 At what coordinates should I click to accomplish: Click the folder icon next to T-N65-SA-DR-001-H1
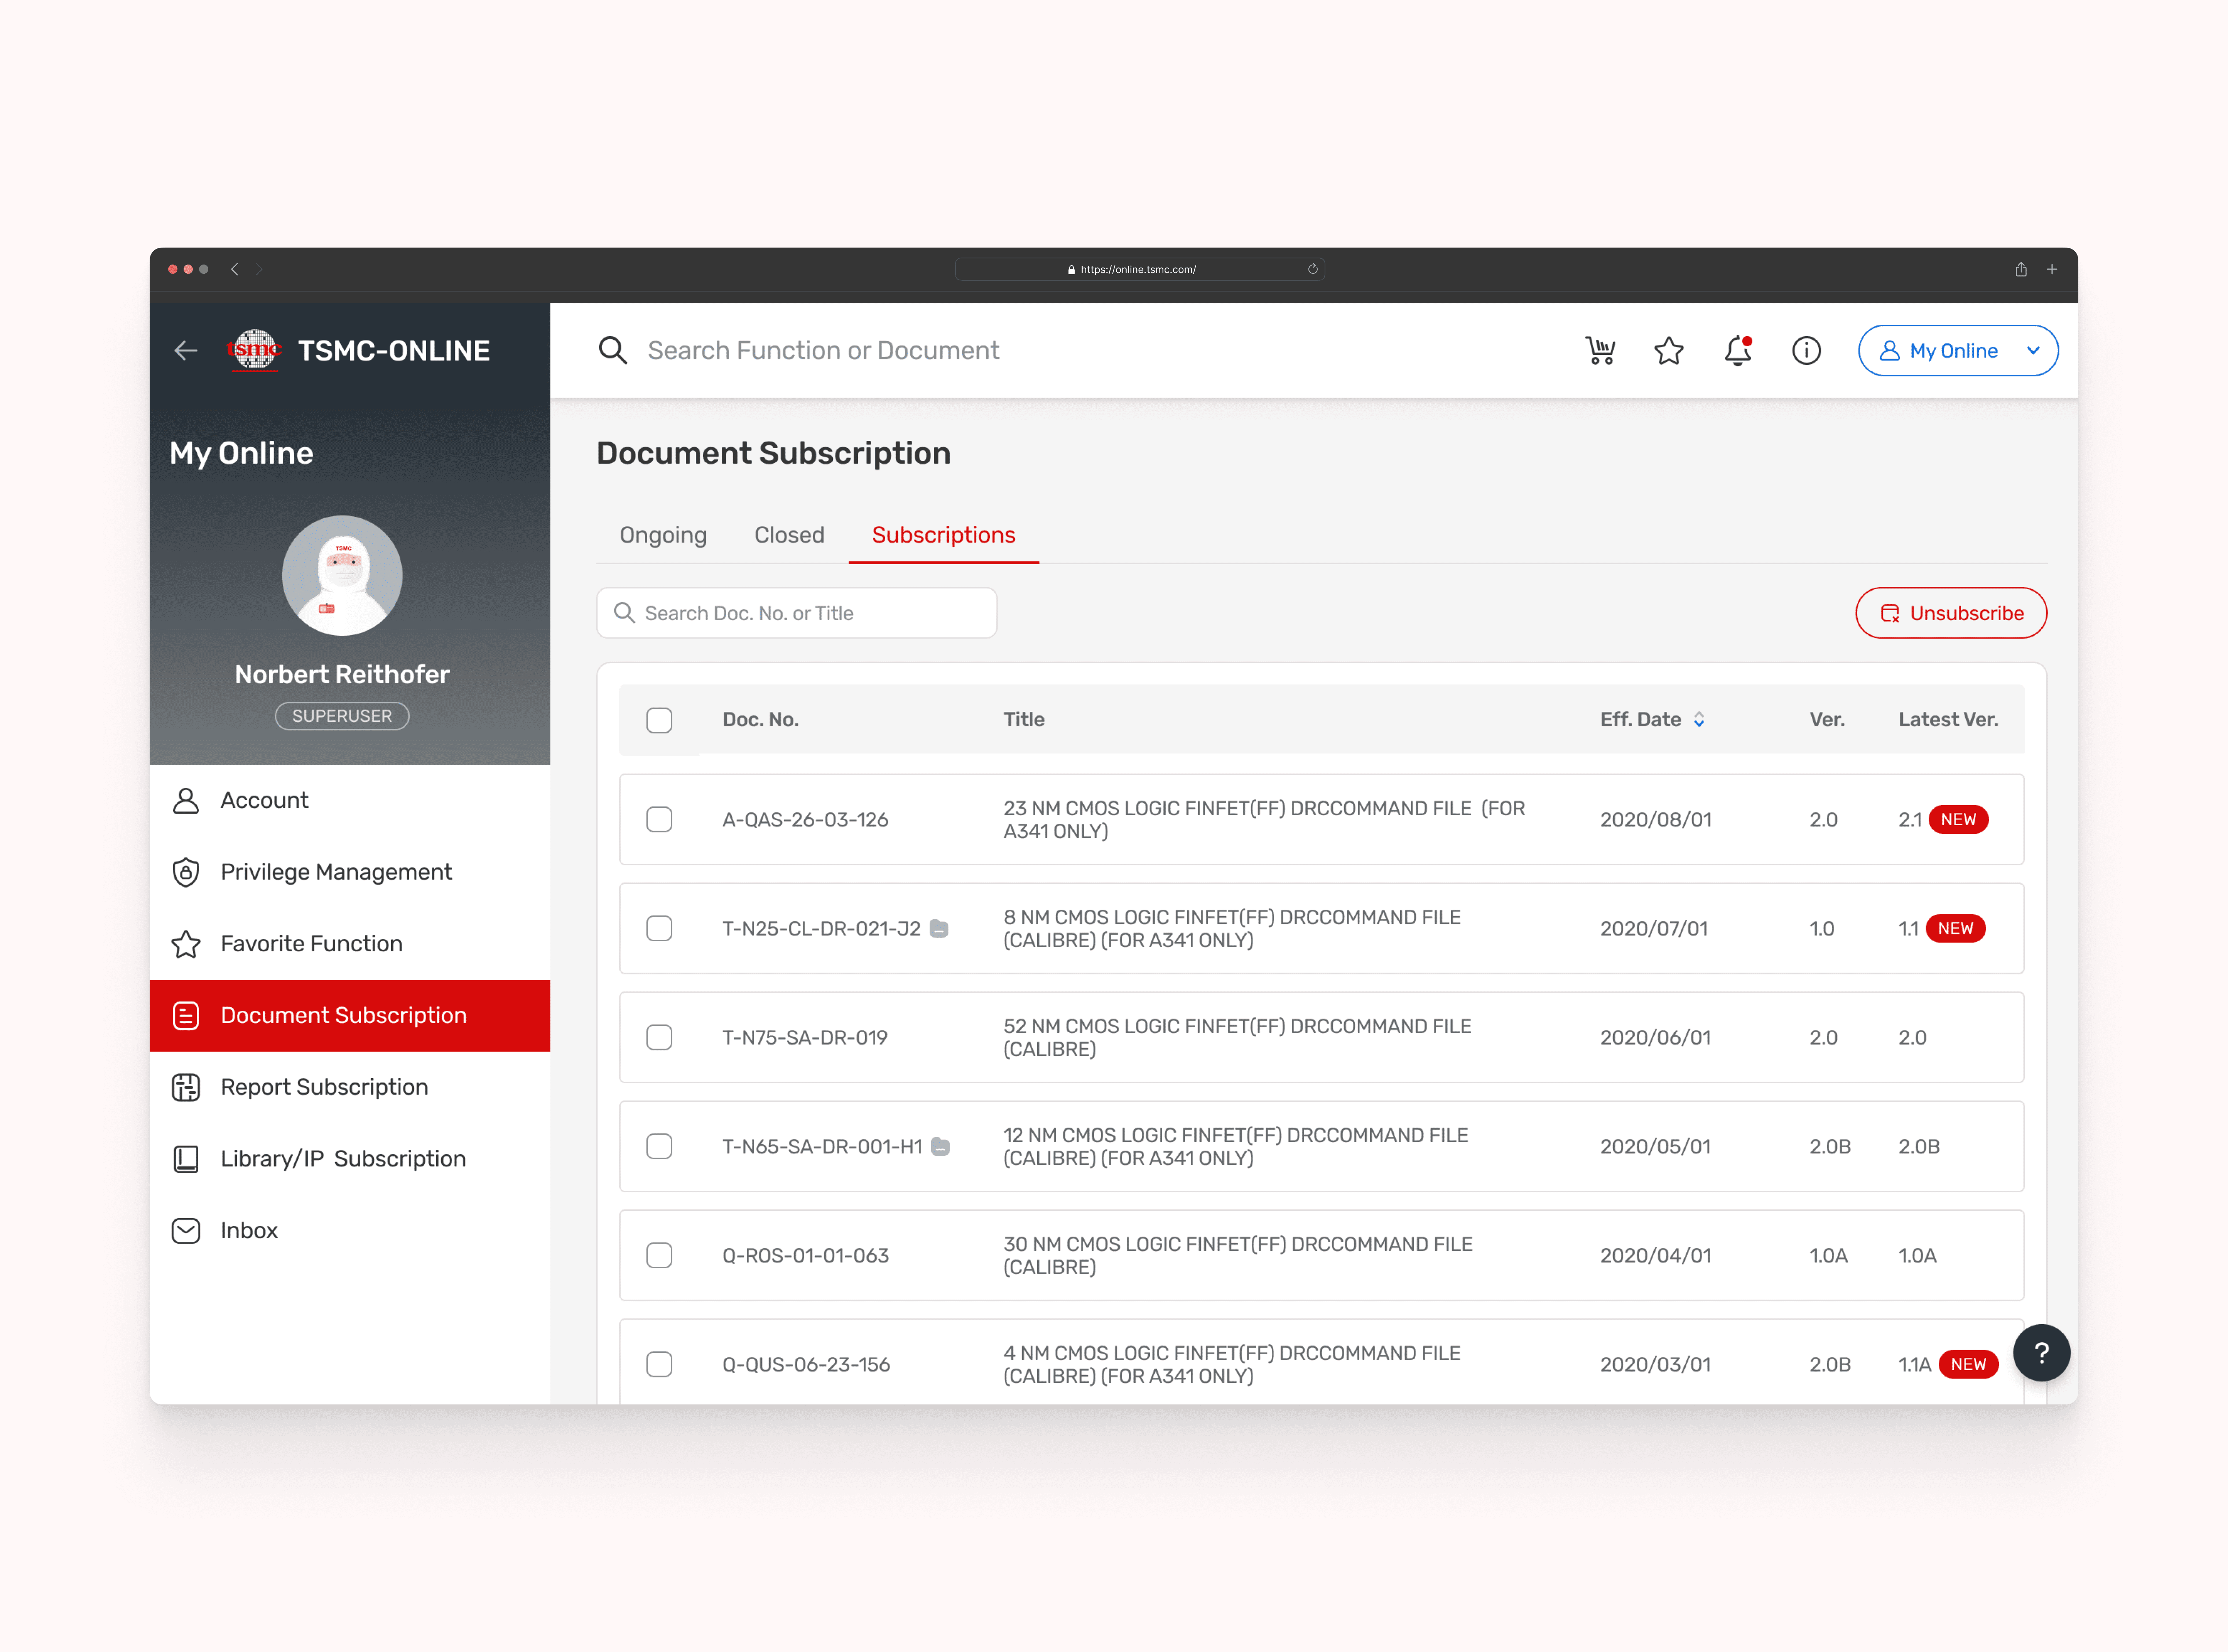tap(940, 1147)
